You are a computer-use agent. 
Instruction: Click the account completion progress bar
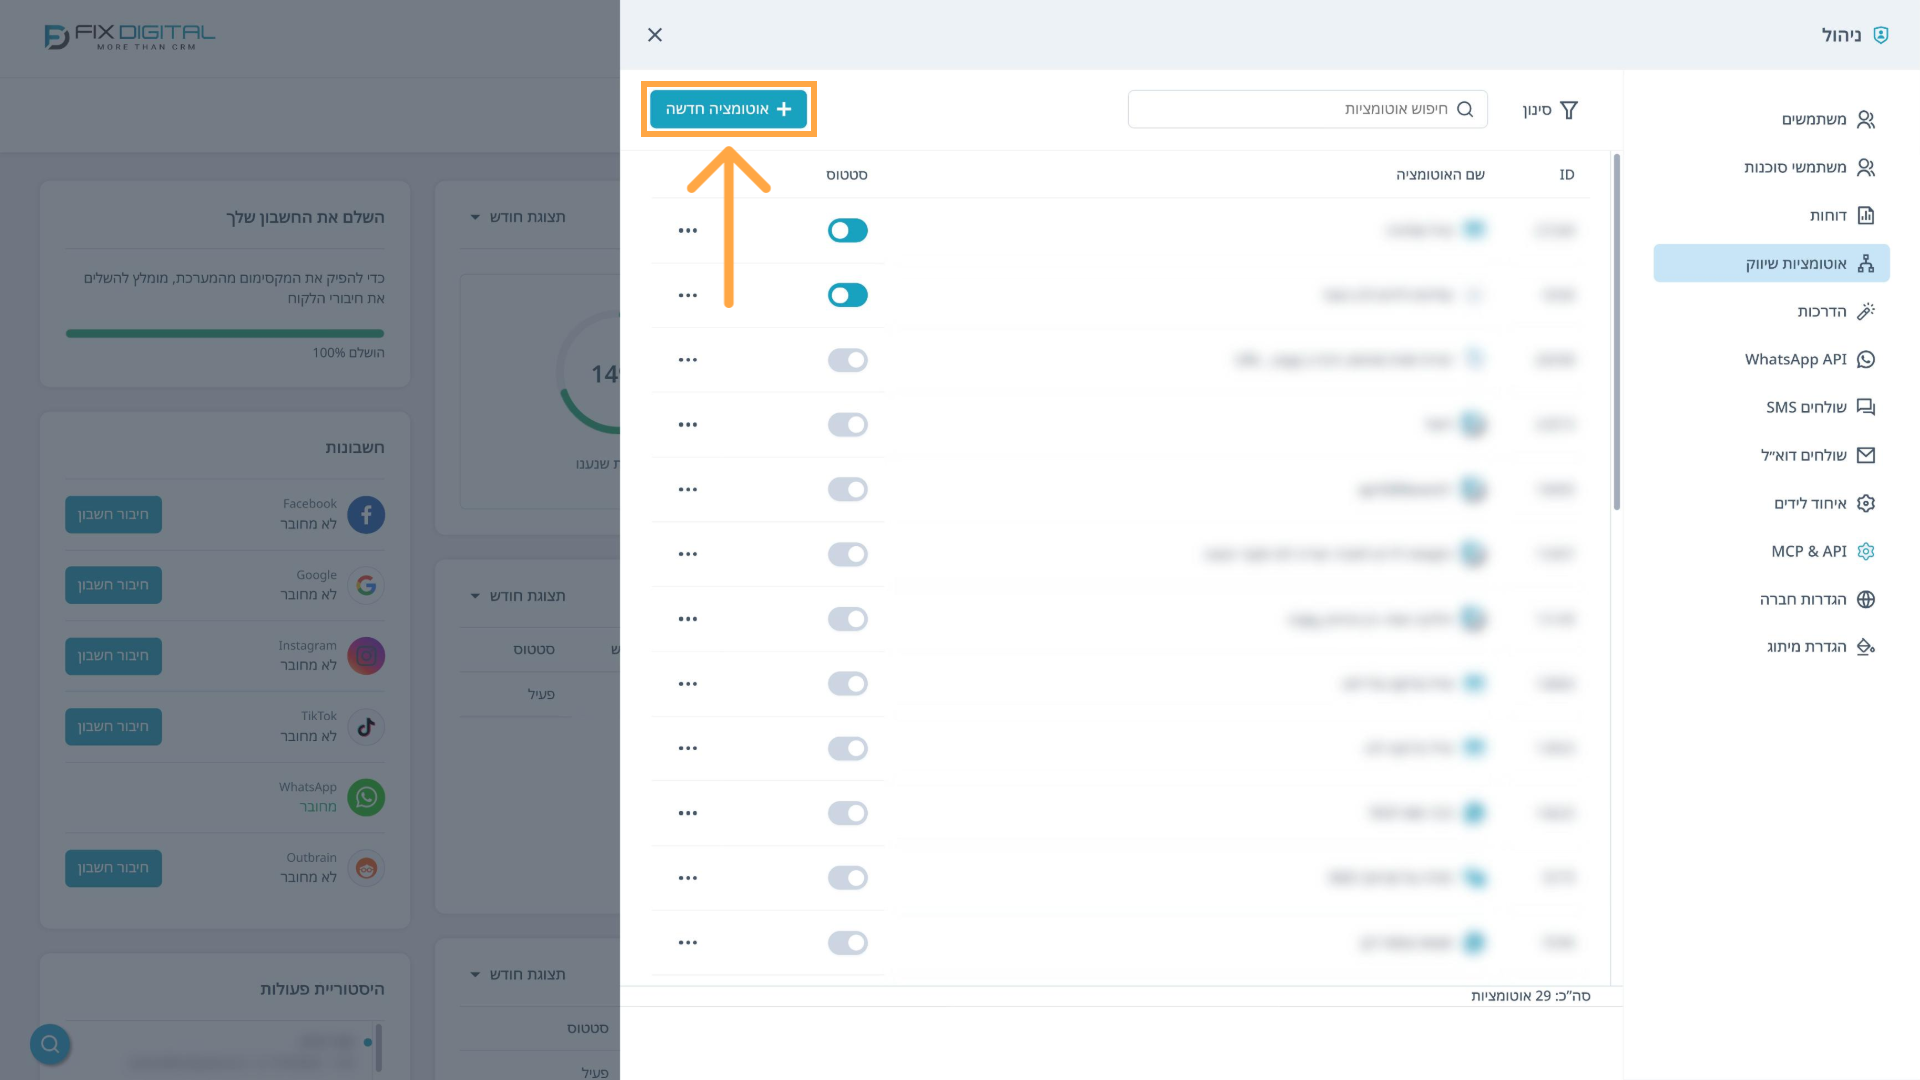tap(225, 334)
